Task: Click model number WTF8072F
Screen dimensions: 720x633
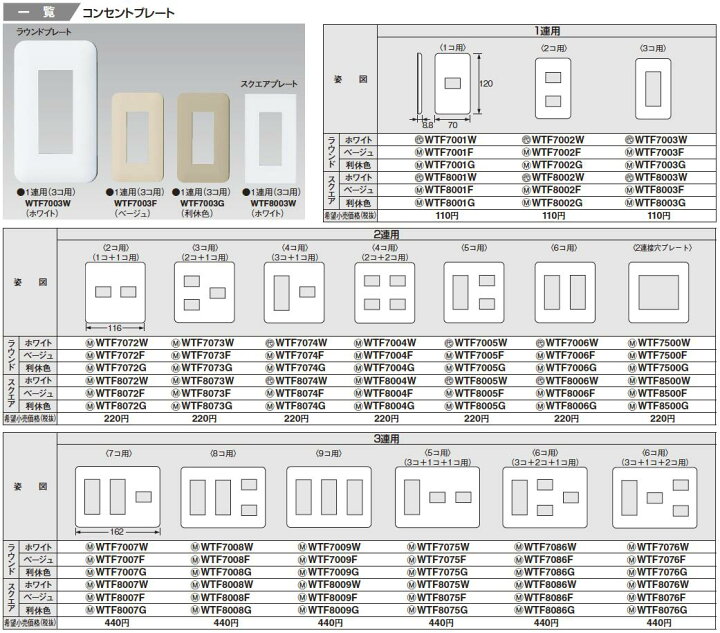Action: pos(120,393)
